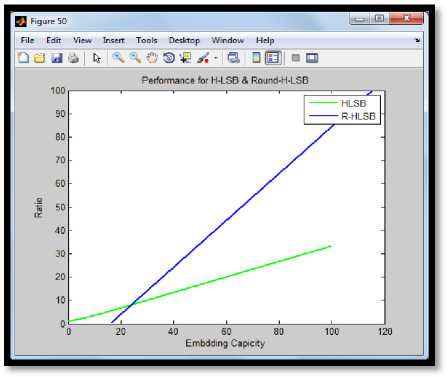Open the Insert menu

pyautogui.click(x=114, y=40)
